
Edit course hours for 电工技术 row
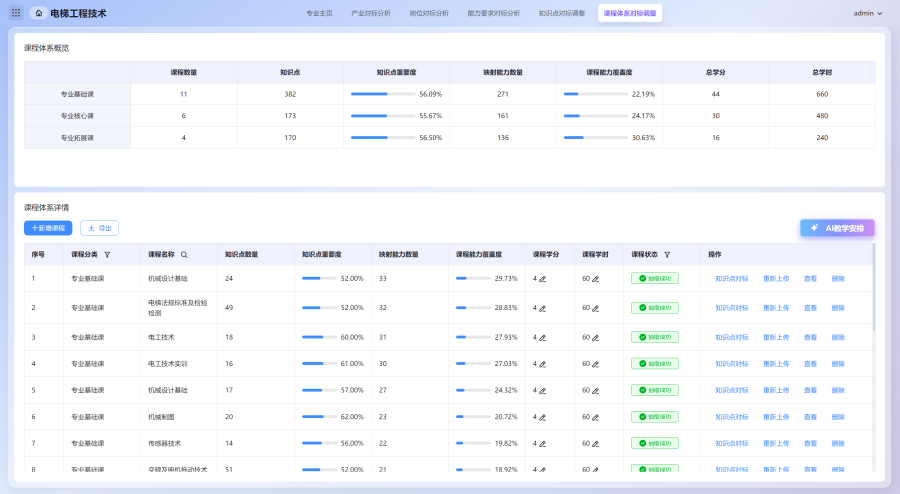pyautogui.click(x=593, y=338)
